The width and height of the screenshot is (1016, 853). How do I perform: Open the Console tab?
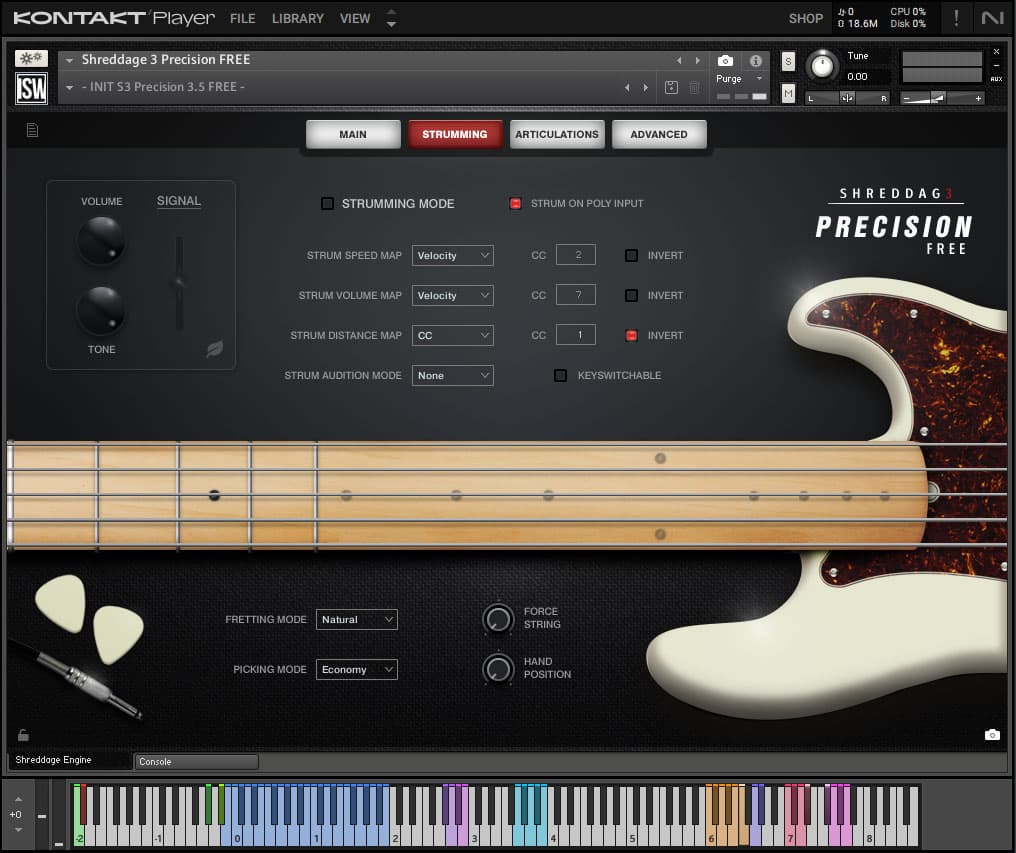pyautogui.click(x=196, y=762)
